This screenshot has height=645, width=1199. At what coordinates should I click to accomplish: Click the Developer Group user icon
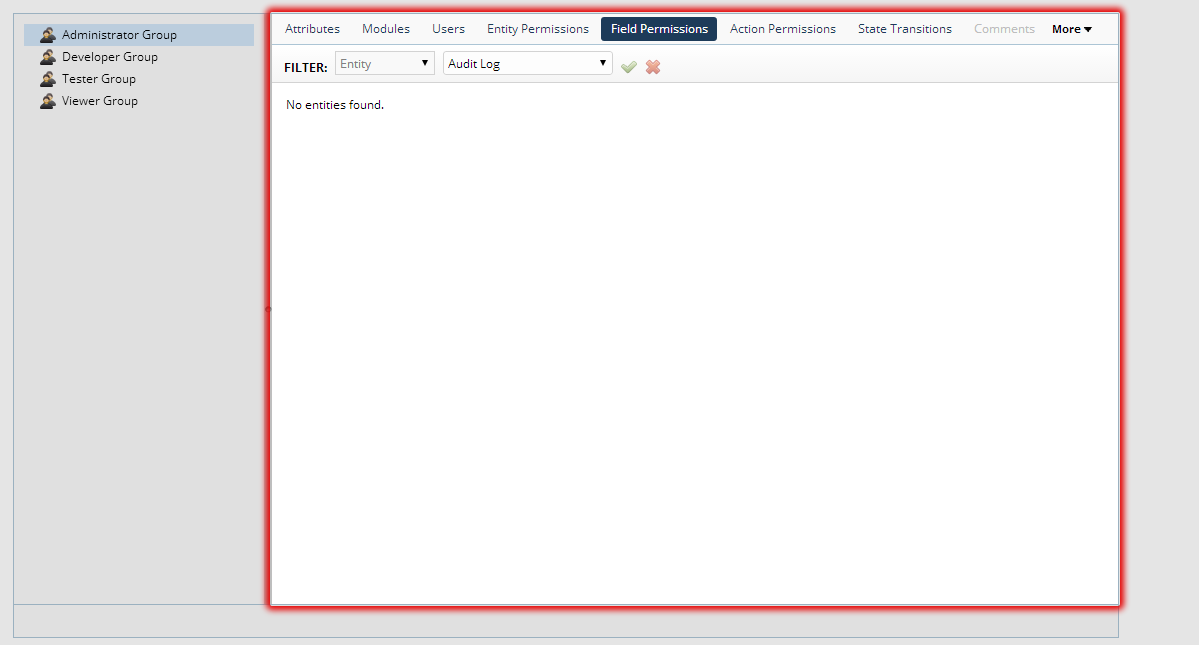pyautogui.click(x=48, y=57)
